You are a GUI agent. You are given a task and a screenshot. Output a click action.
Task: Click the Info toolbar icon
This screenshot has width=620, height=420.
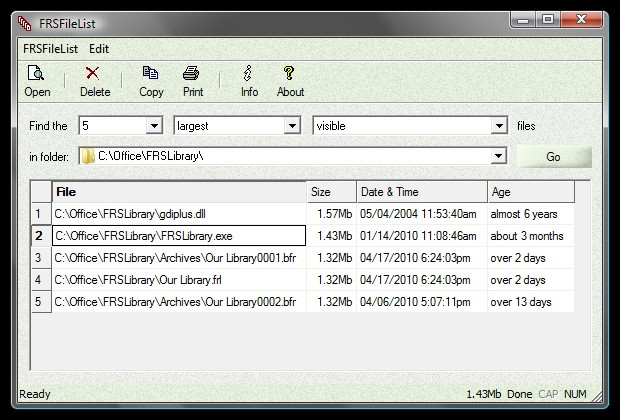(x=248, y=73)
